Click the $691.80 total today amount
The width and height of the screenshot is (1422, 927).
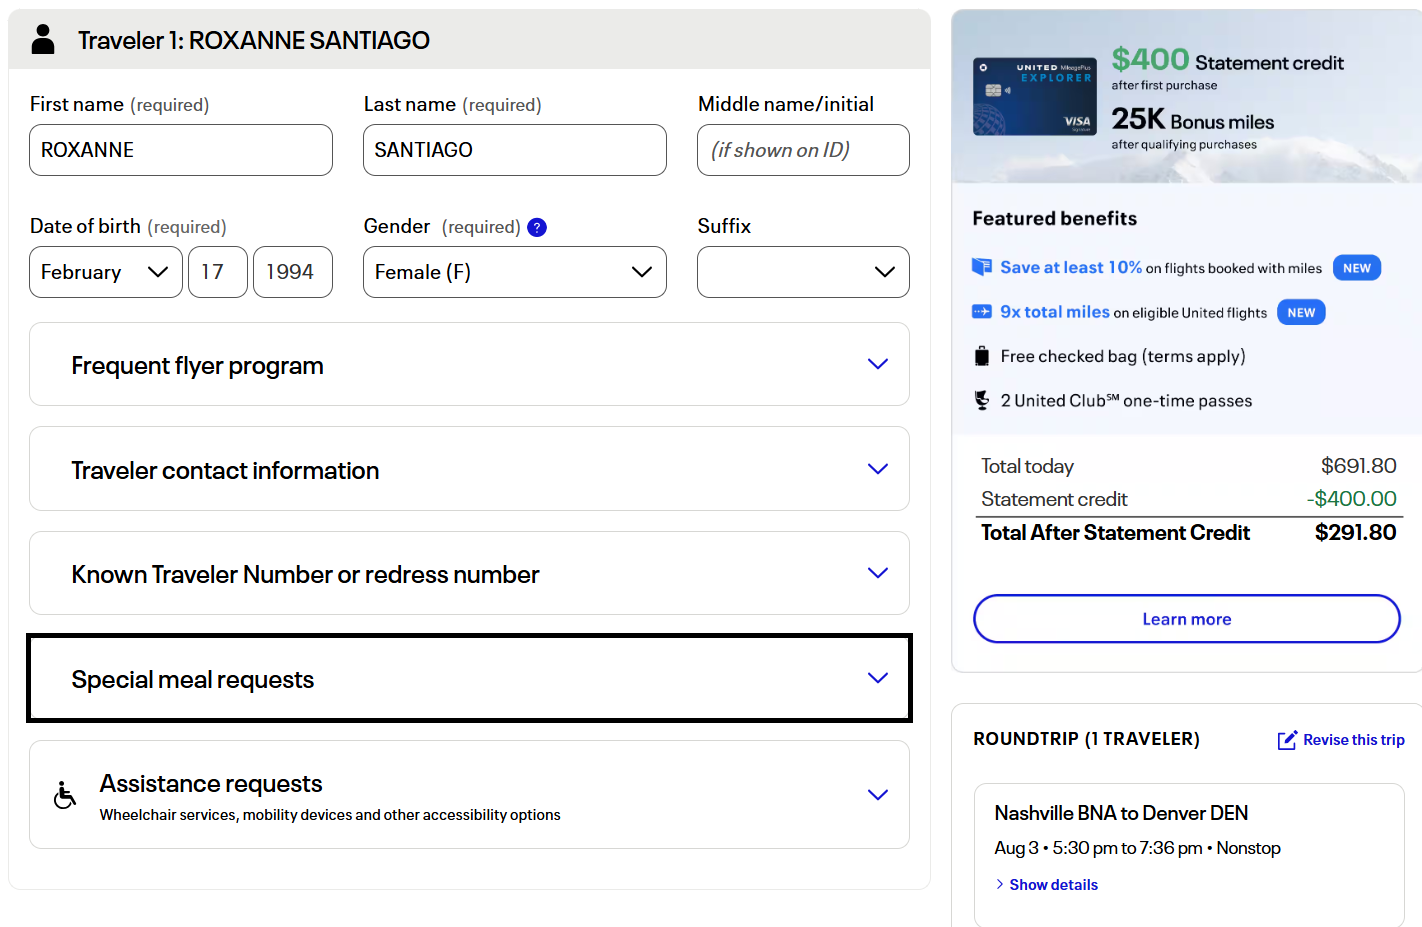(1359, 465)
